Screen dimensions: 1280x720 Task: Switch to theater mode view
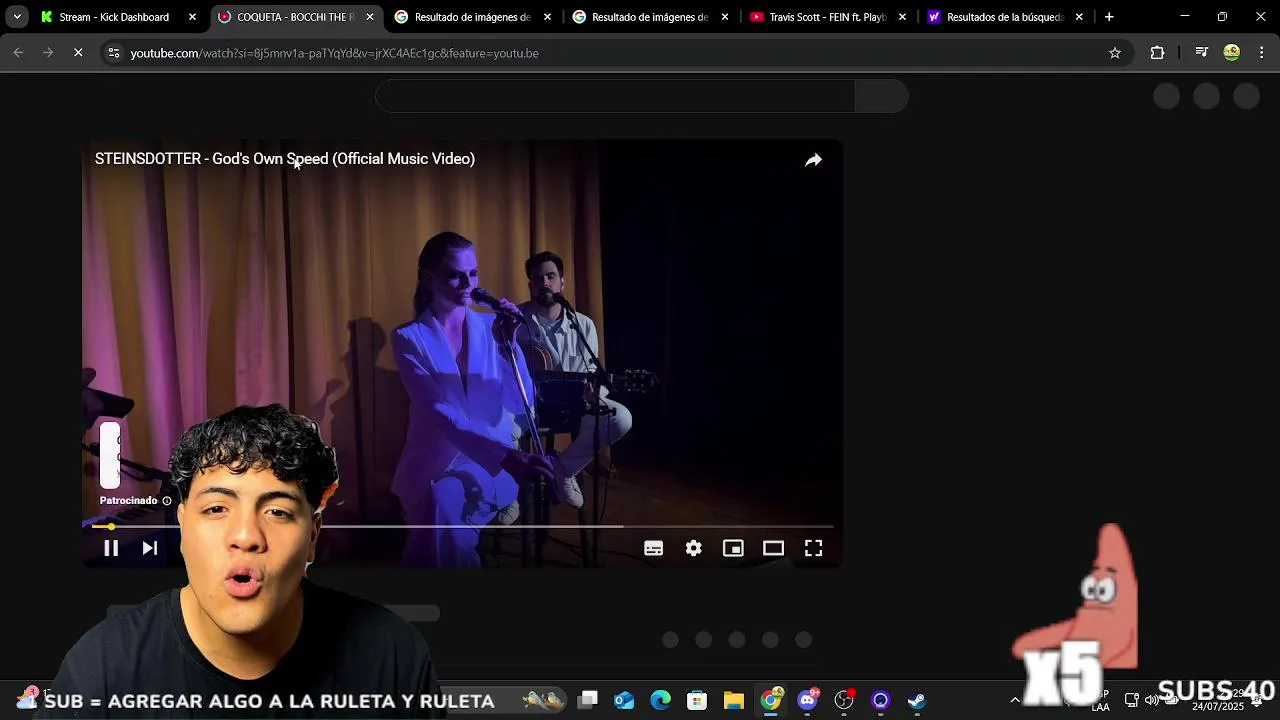click(773, 548)
